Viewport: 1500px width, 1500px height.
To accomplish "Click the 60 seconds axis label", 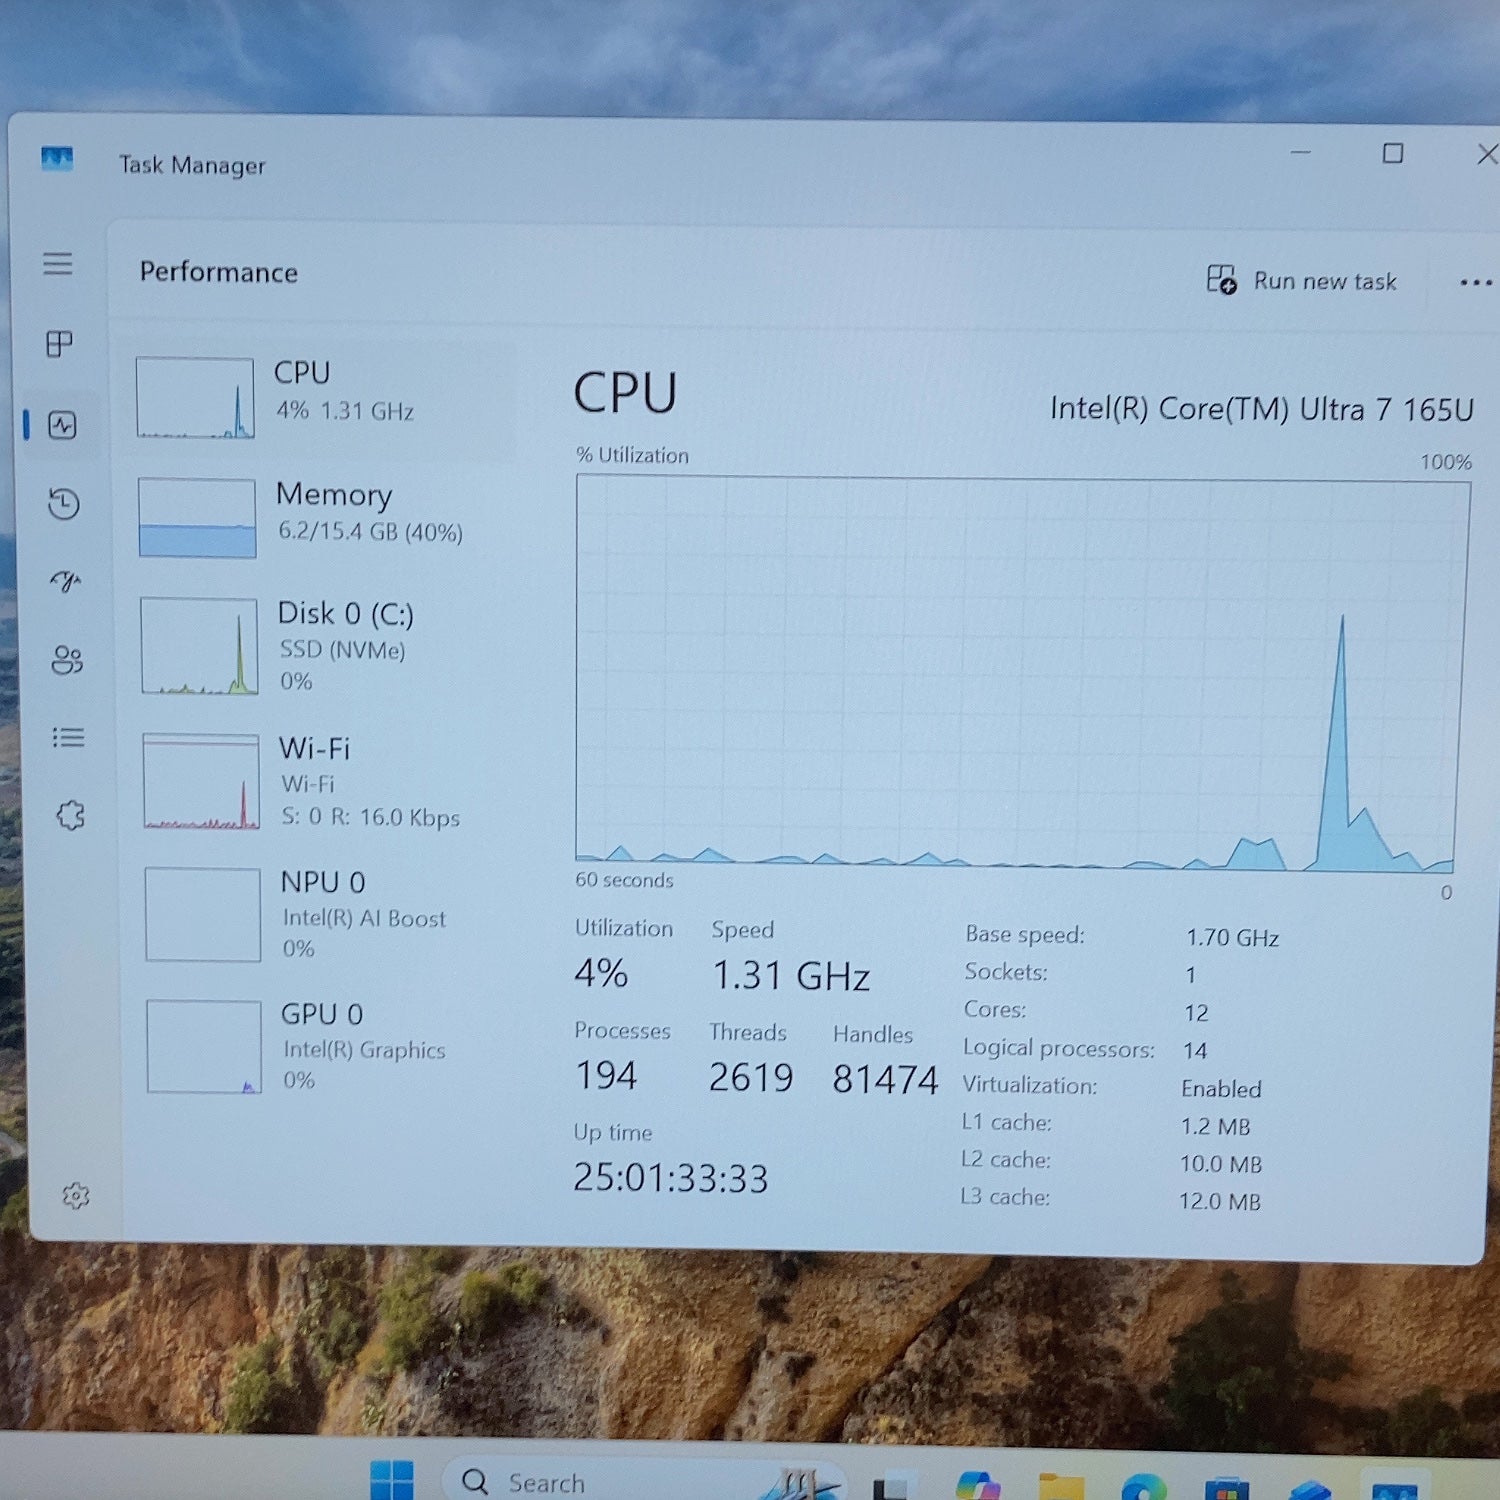I will [x=624, y=880].
